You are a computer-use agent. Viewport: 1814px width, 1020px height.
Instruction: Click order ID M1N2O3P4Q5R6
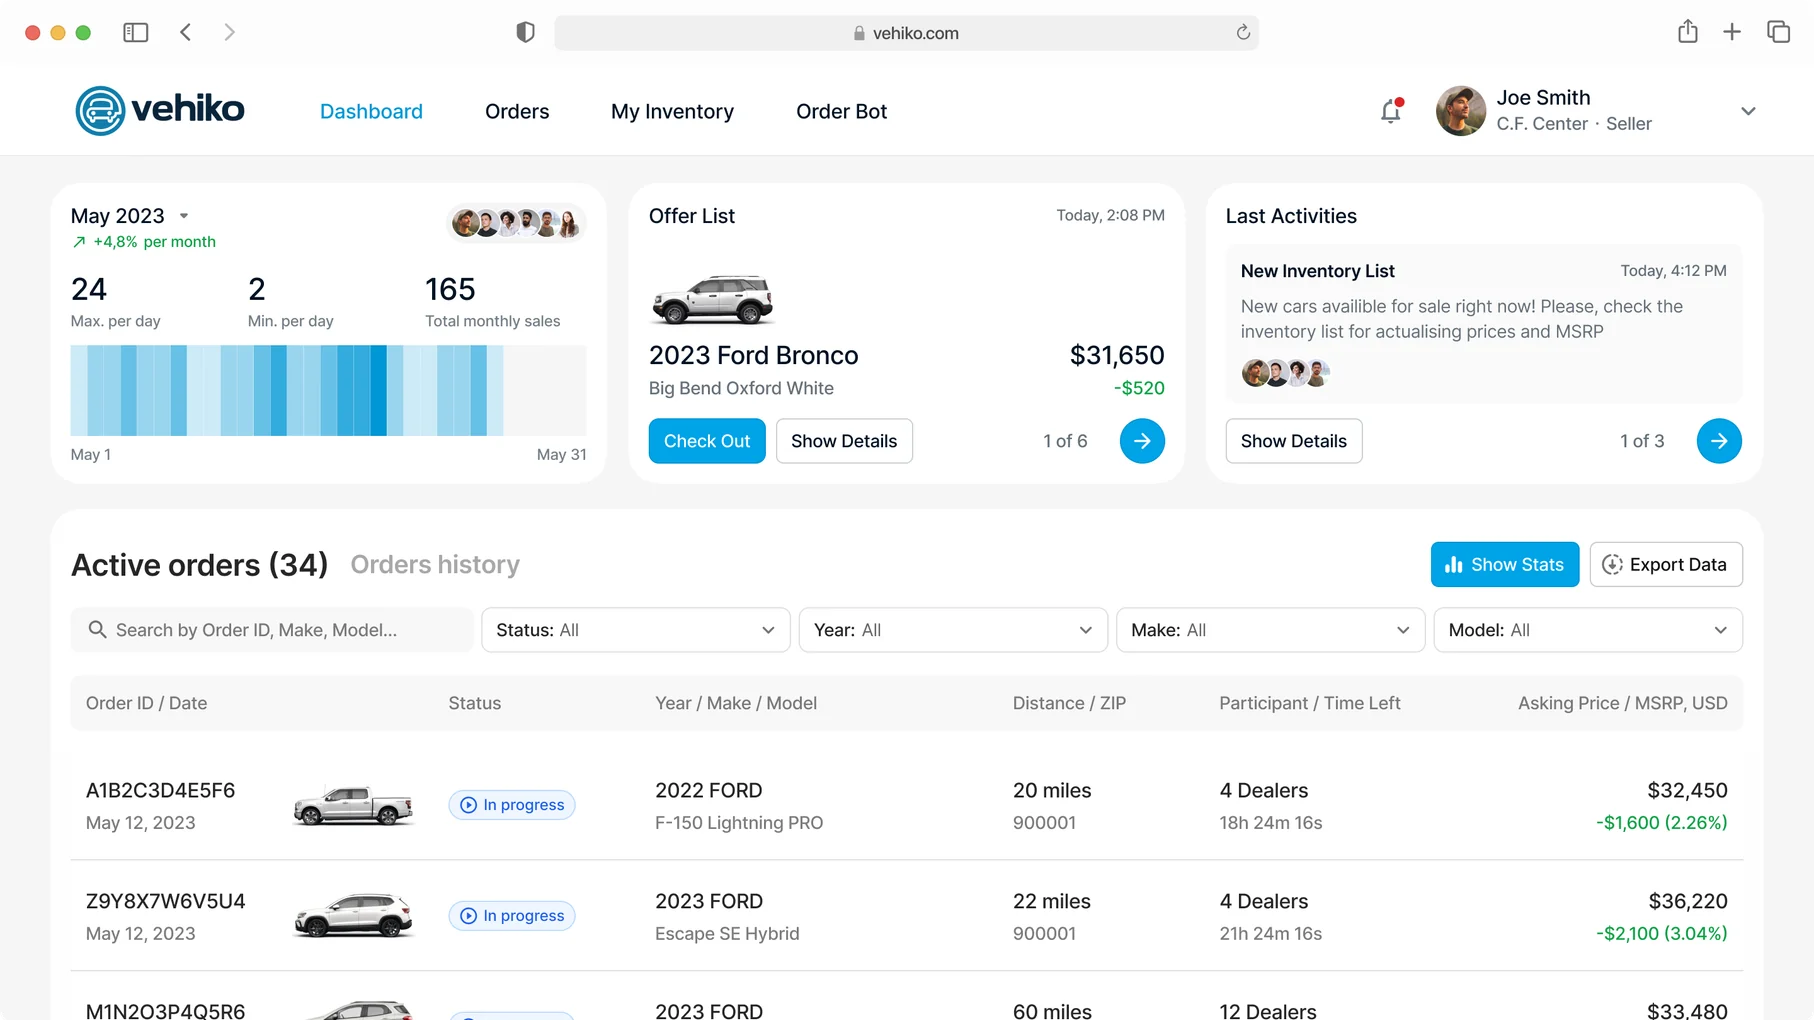click(x=165, y=1011)
